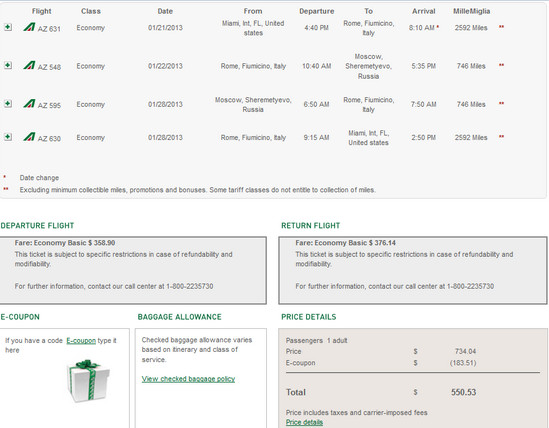Click the MilleMiglia column header

pos(472,11)
